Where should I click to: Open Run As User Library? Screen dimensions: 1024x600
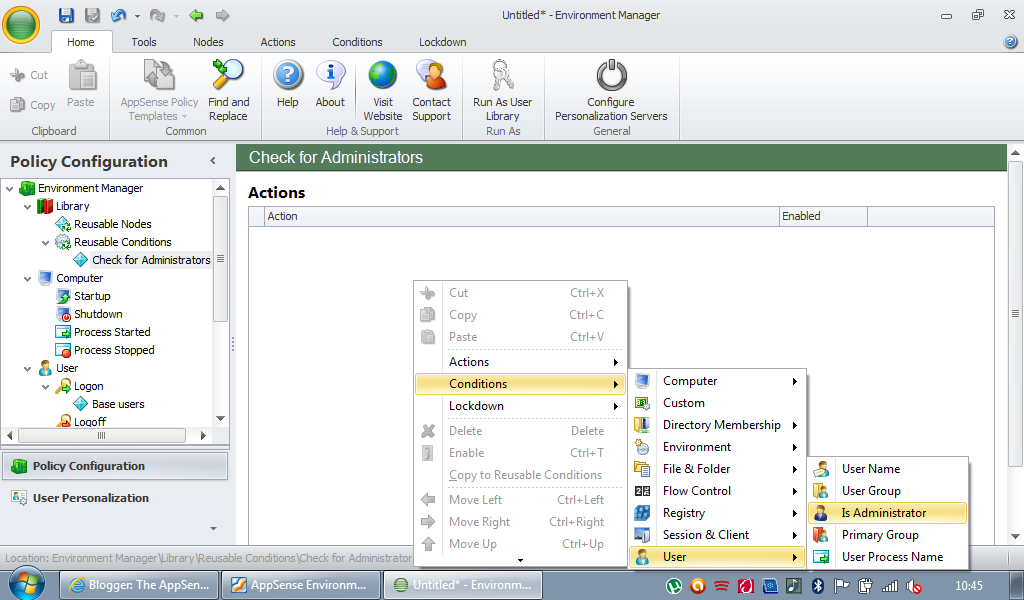[x=502, y=78]
